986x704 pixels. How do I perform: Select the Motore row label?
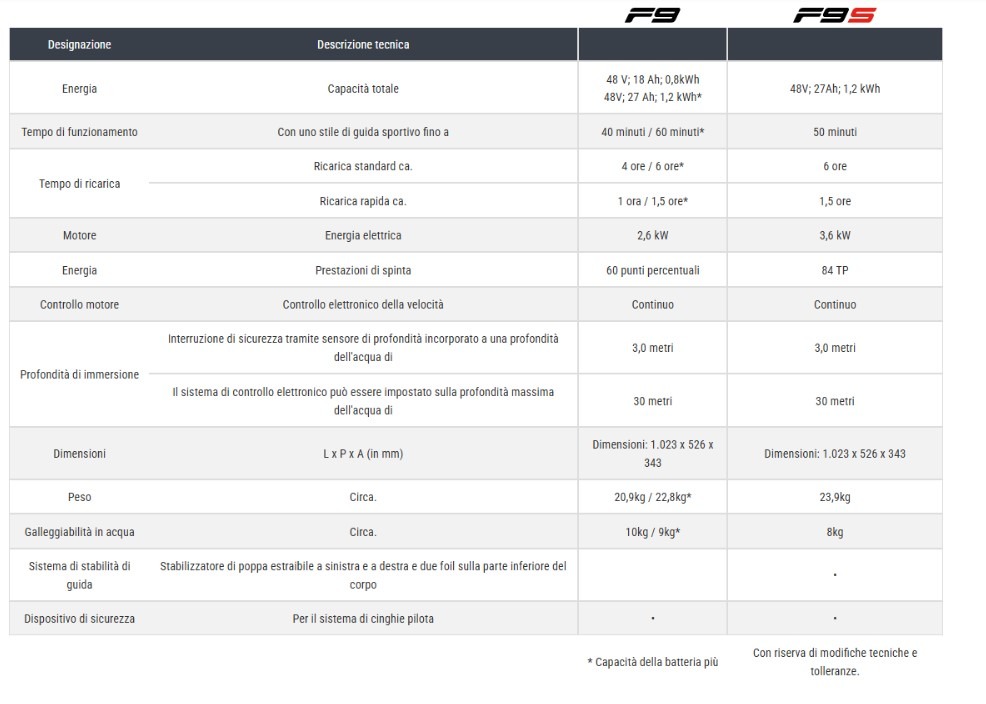point(79,236)
